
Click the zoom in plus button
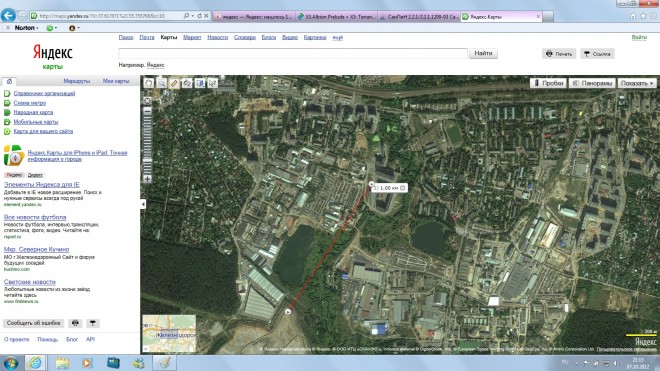click(147, 179)
